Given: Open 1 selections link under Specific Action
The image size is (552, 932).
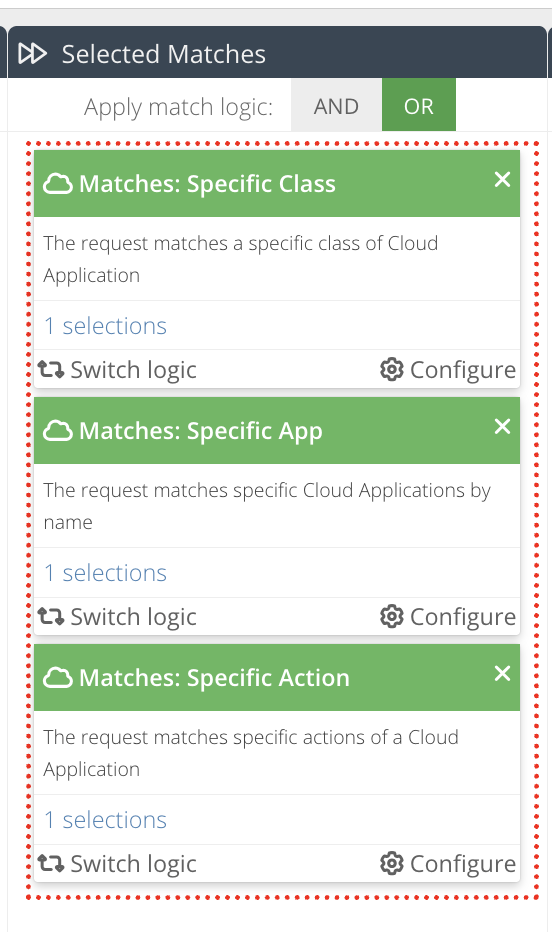Looking at the screenshot, I should click(105, 820).
